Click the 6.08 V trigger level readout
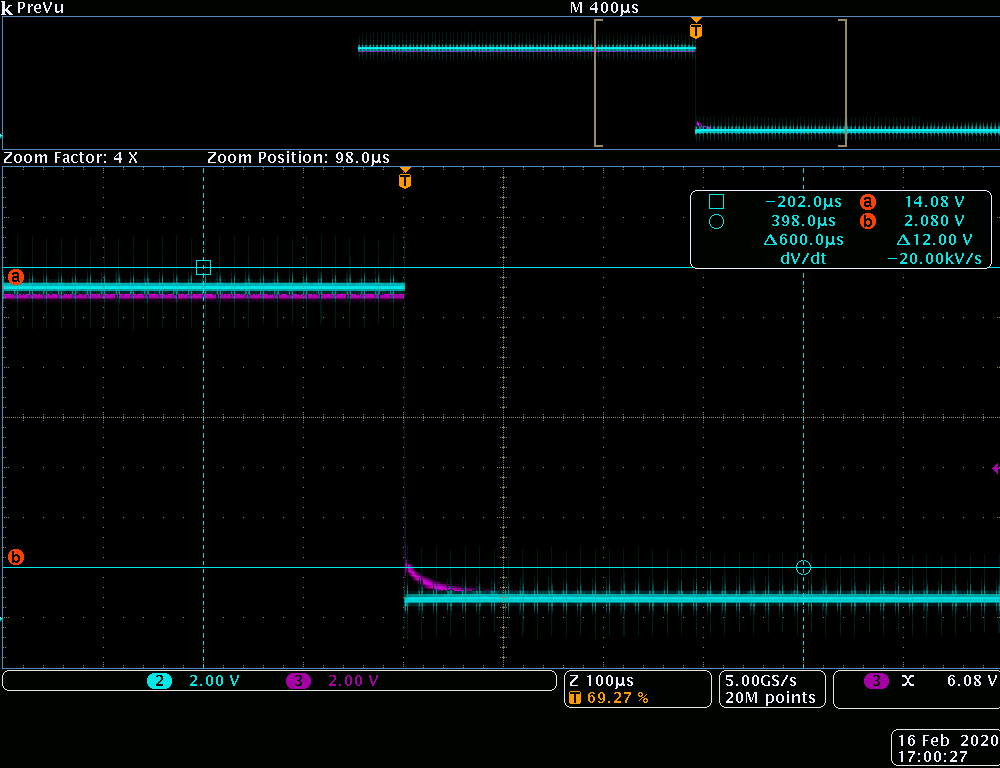Image resolution: width=1000 pixels, height=768 pixels. pyautogui.click(x=970, y=681)
